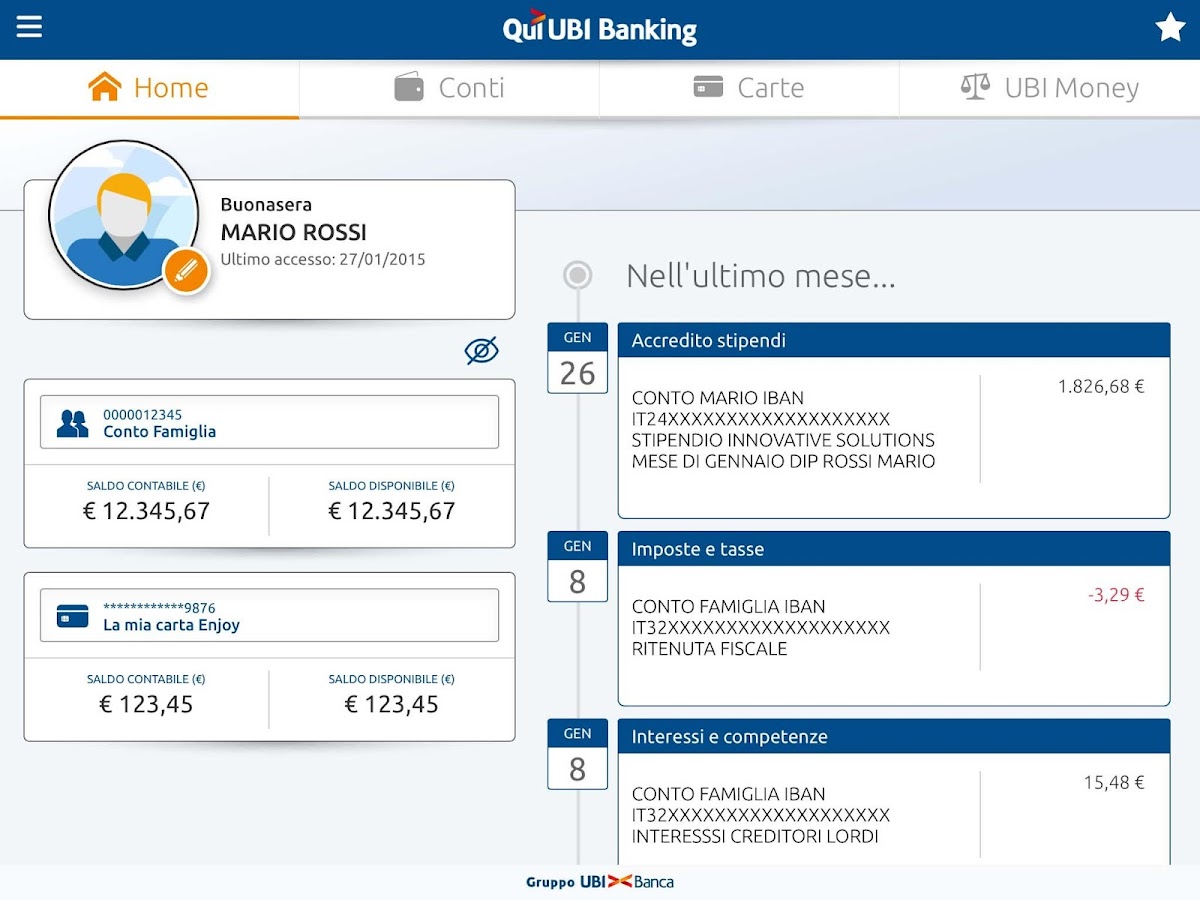Open the Conto Famiglia account selector
Image resolution: width=1200 pixels, height=900 pixels.
click(x=269, y=422)
